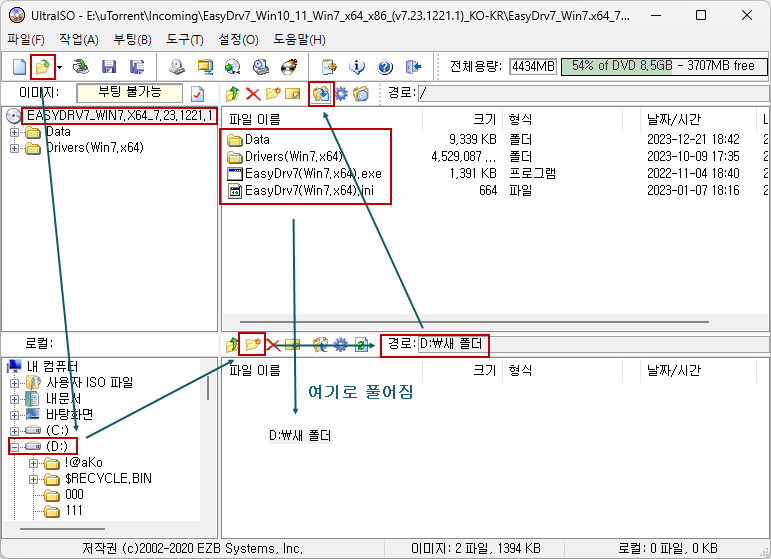Click the Help question mark icon
Image resolution: width=771 pixels, height=559 pixels.
pyautogui.click(x=385, y=66)
